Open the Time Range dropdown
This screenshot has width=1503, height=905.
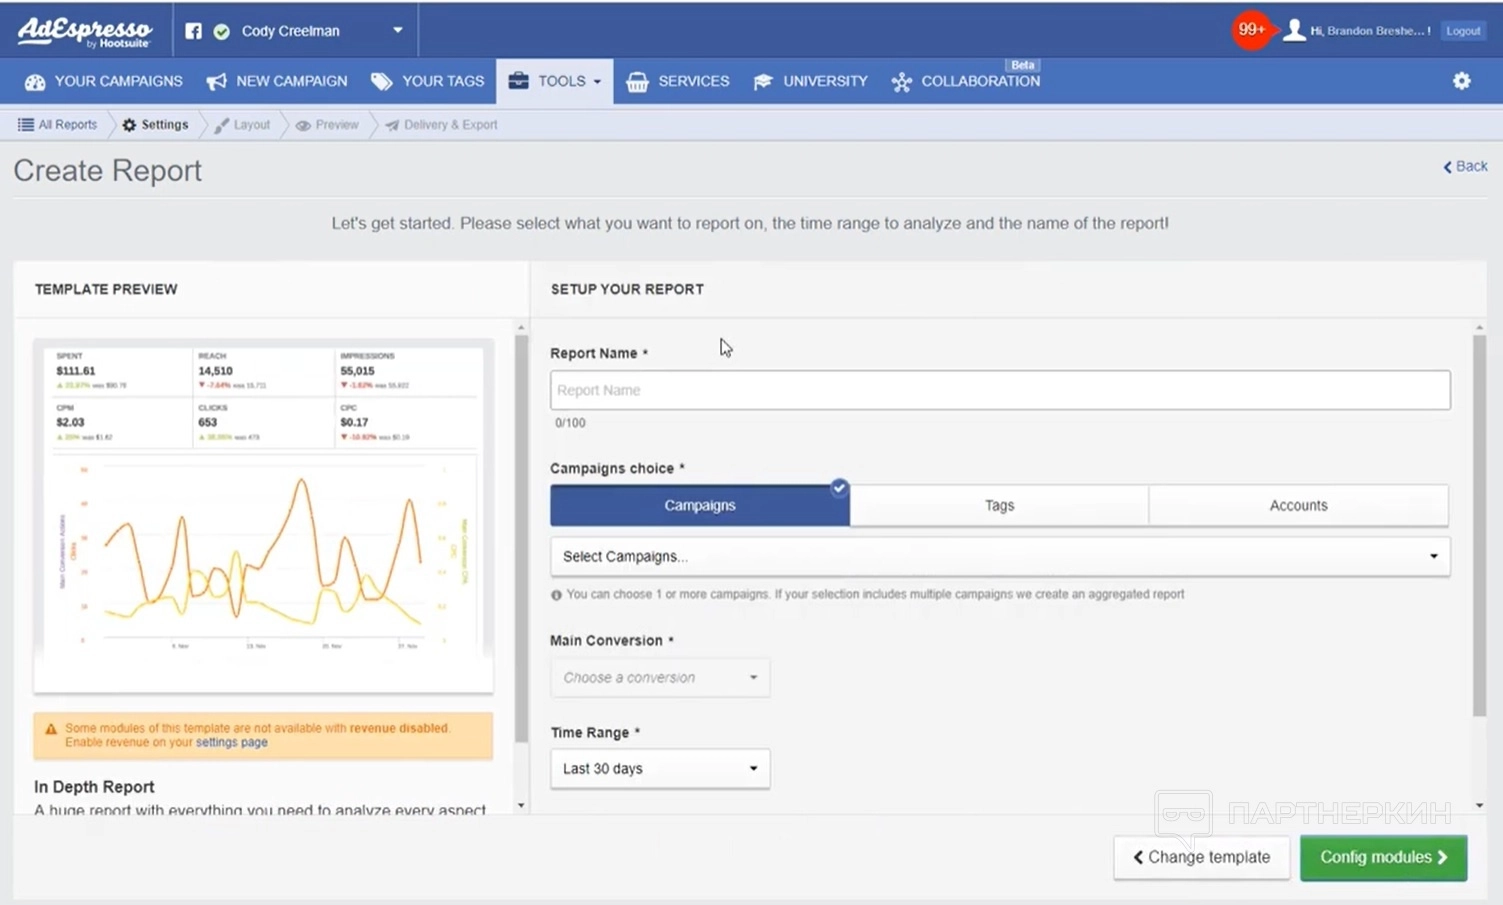point(659,769)
